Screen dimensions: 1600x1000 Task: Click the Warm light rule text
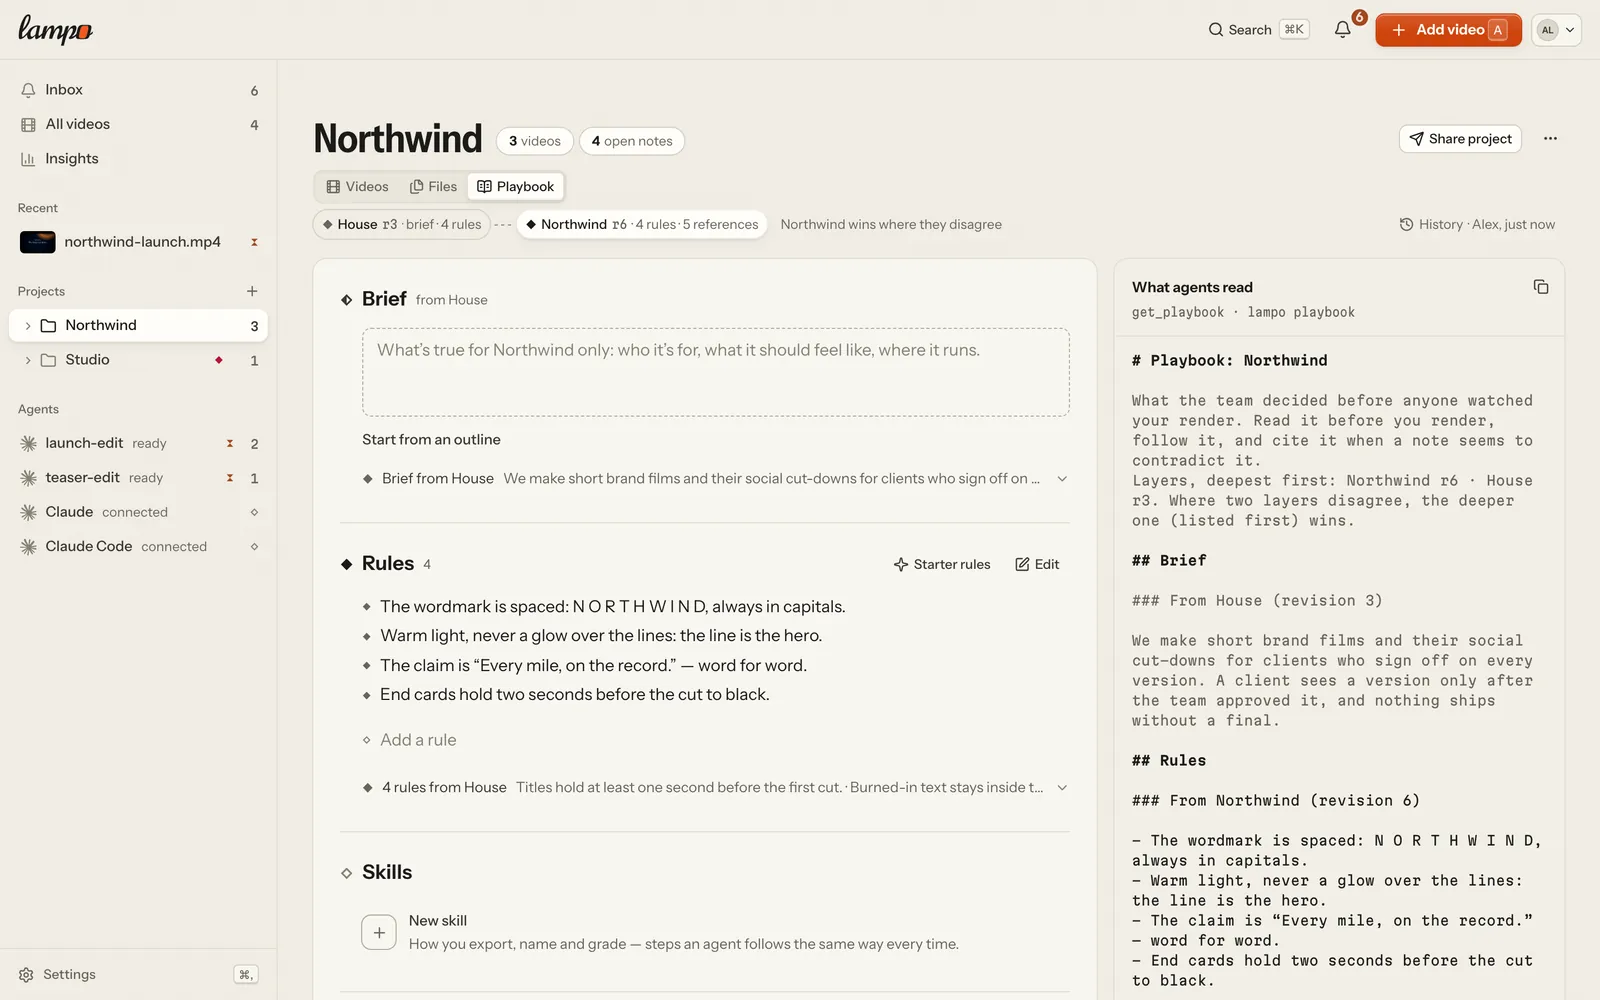coord(601,636)
